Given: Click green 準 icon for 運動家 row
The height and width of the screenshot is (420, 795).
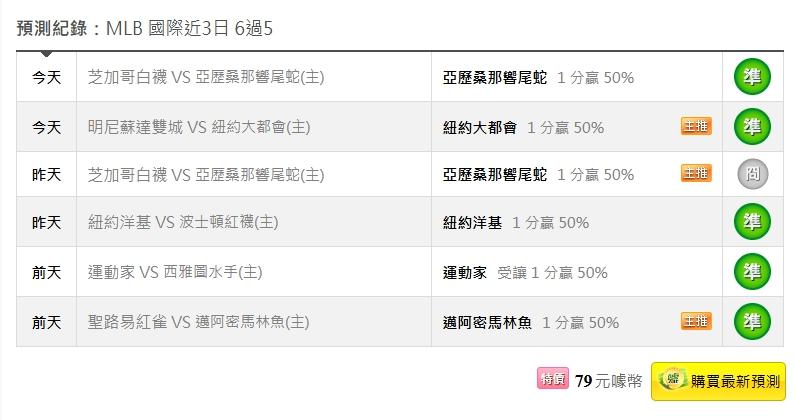Looking at the screenshot, I should click(x=752, y=271).
